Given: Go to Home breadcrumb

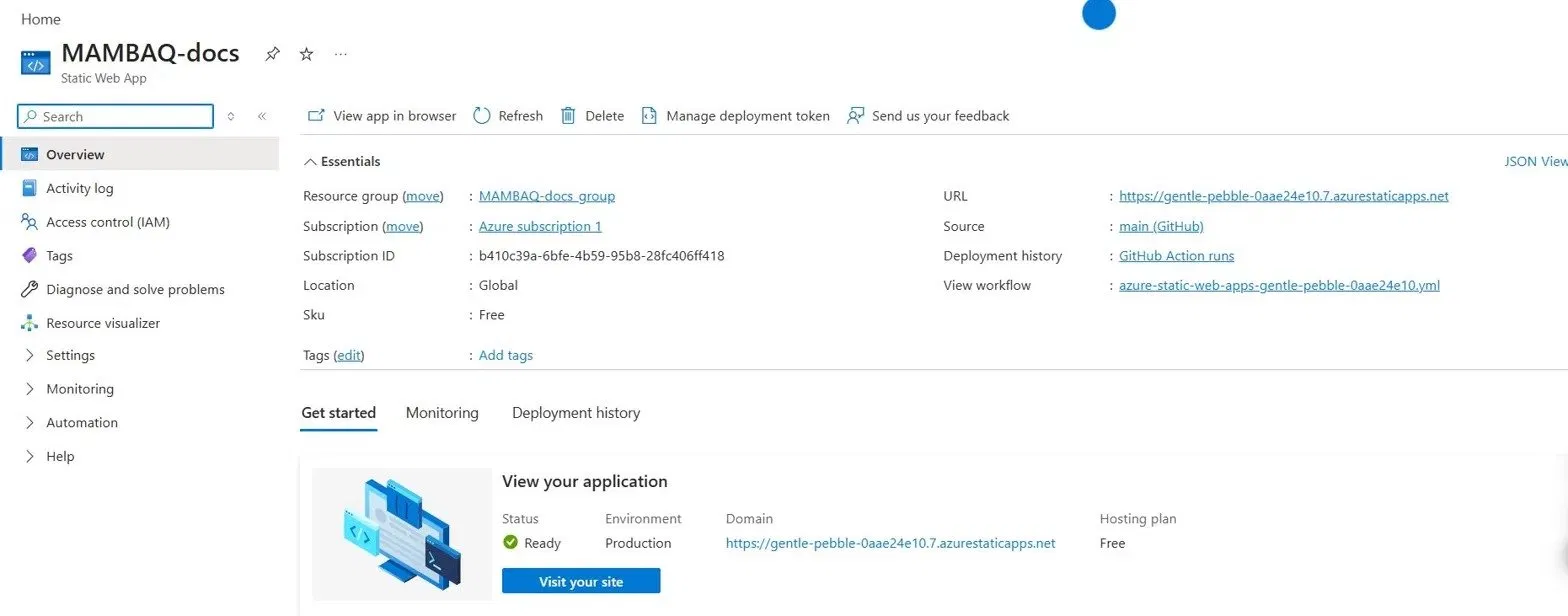Looking at the screenshot, I should tap(41, 19).
